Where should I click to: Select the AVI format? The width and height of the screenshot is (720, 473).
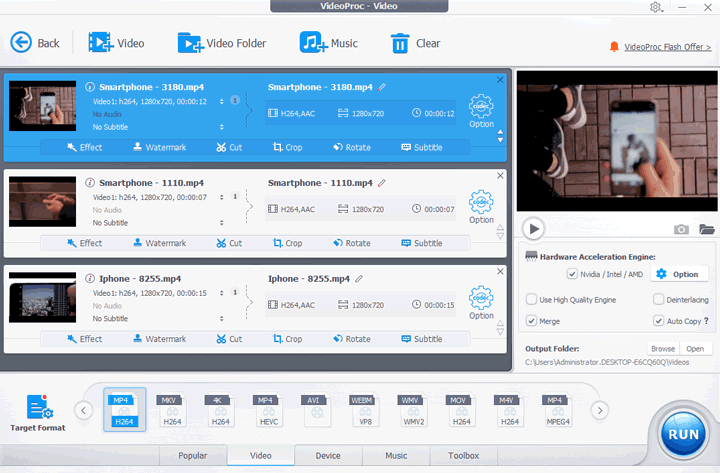[x=317, y=410]
